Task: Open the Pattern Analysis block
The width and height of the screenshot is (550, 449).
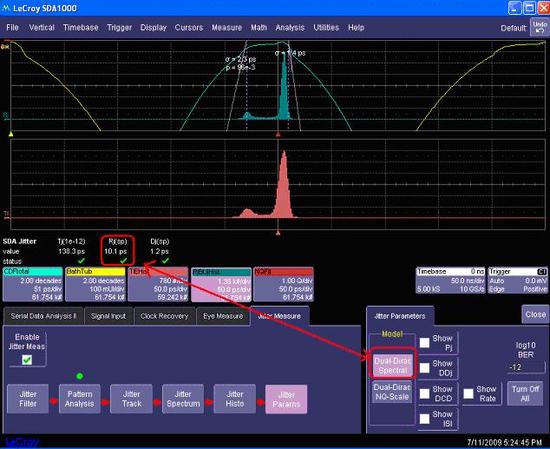Action: click(x=80, y=399)
